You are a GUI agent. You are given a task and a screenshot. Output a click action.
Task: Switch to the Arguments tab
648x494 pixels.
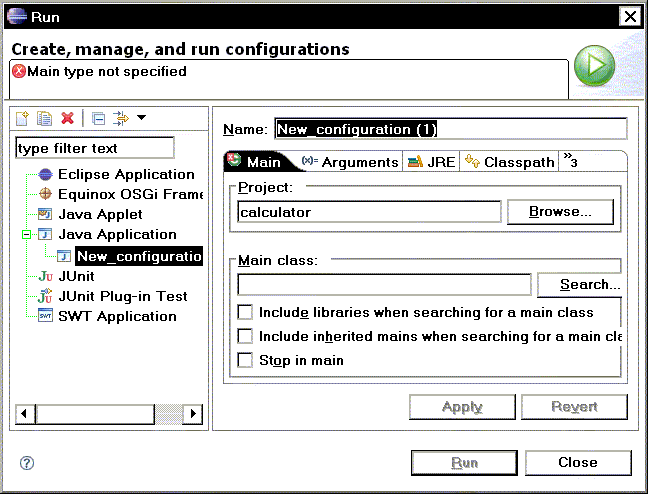[350, 162]
